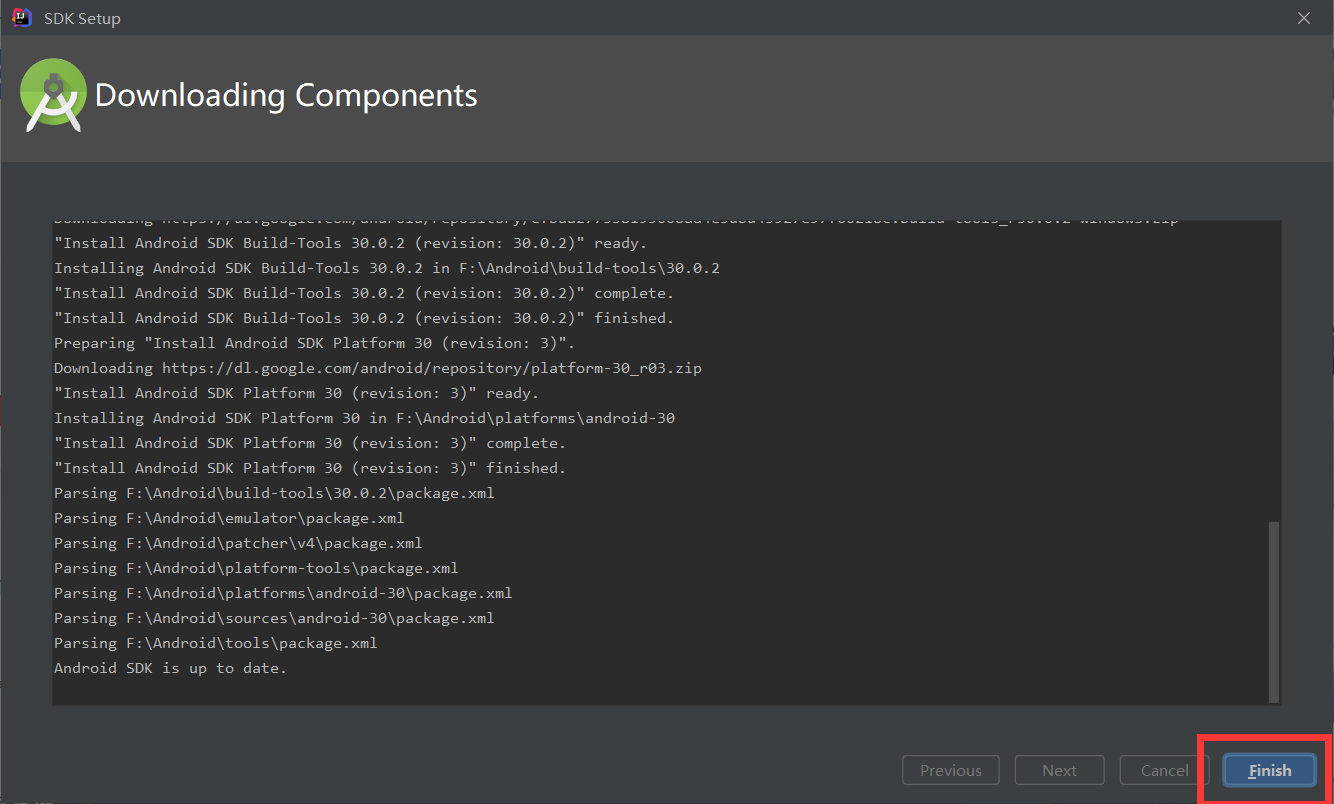Click the log scrollbar thumb
The image size is (1334, 804).
coord(1273,611)
